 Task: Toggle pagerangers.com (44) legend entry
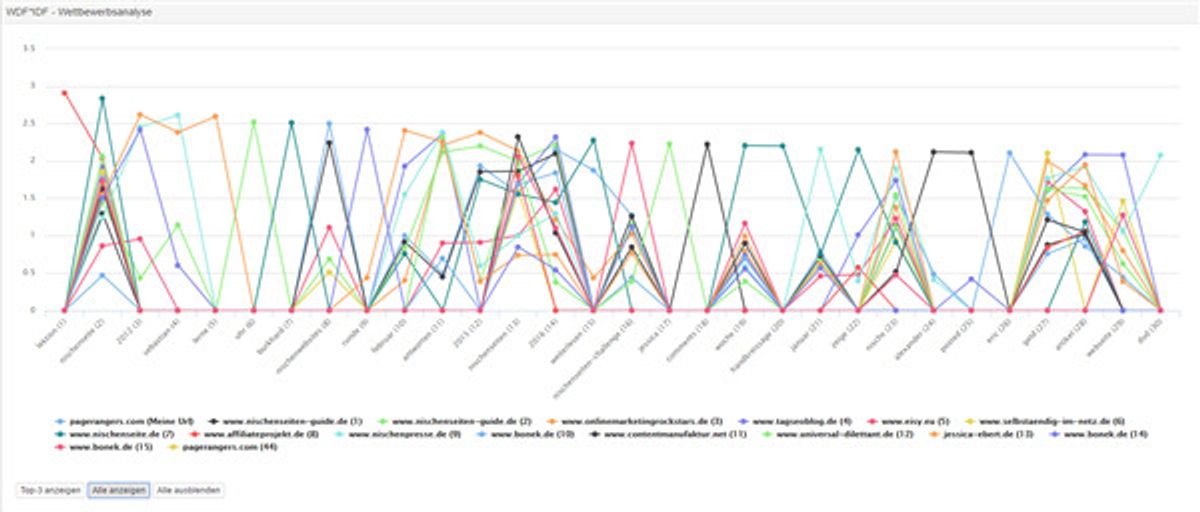223,447
